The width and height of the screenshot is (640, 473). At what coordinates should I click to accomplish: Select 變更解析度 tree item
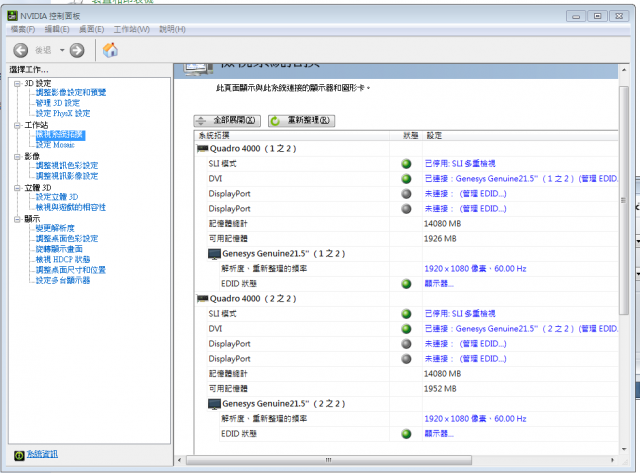pos(56,228)
